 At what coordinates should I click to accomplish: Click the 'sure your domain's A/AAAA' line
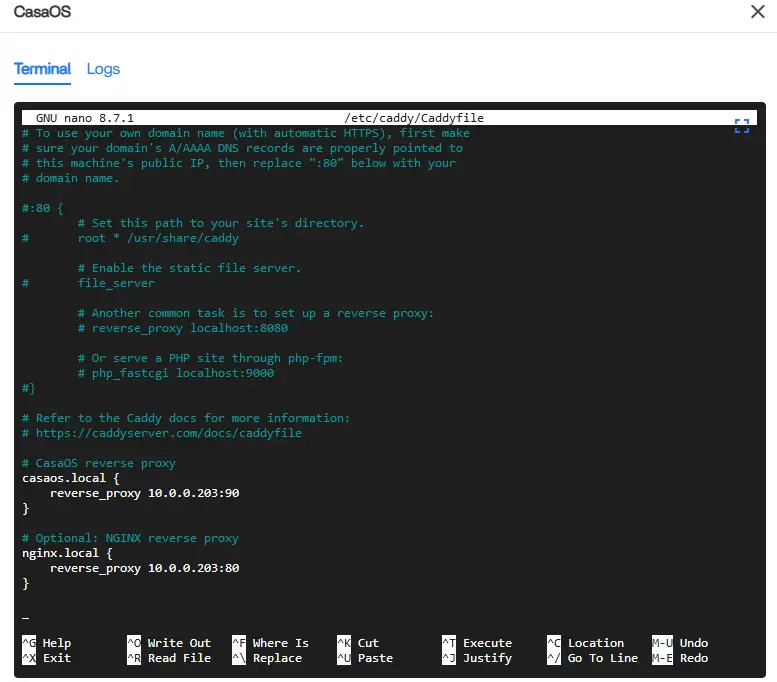242,148
